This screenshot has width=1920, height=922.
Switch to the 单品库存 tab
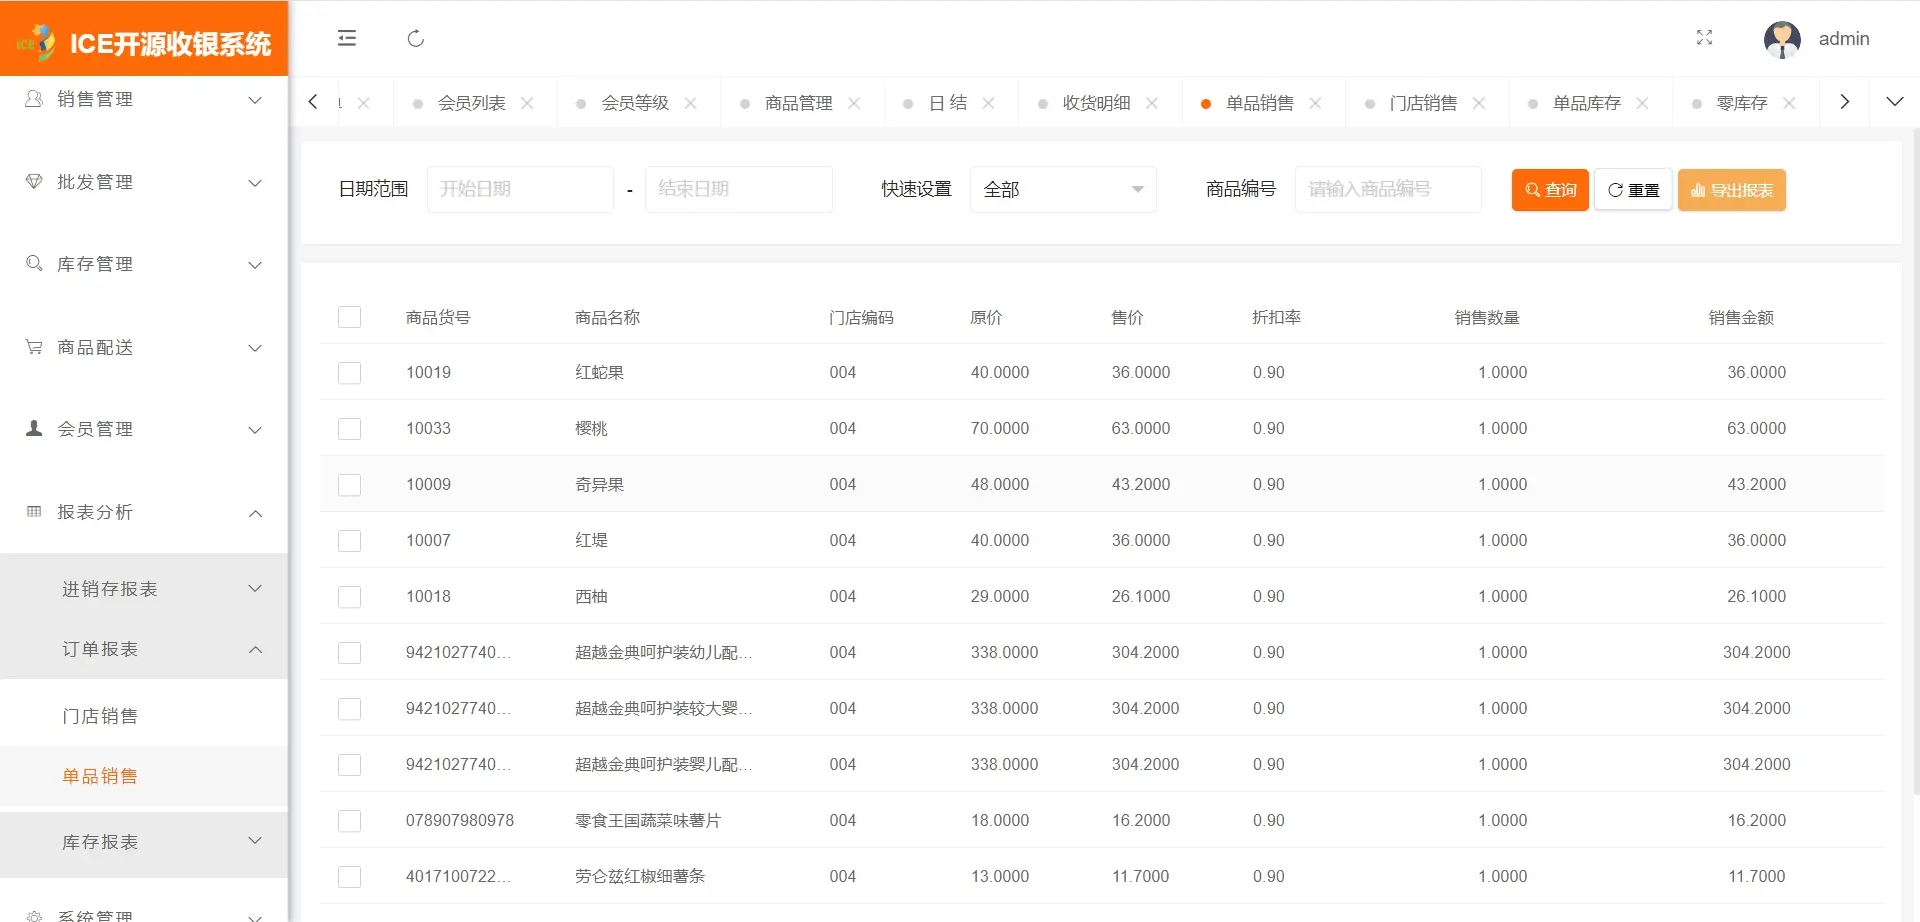(1586, 103)
